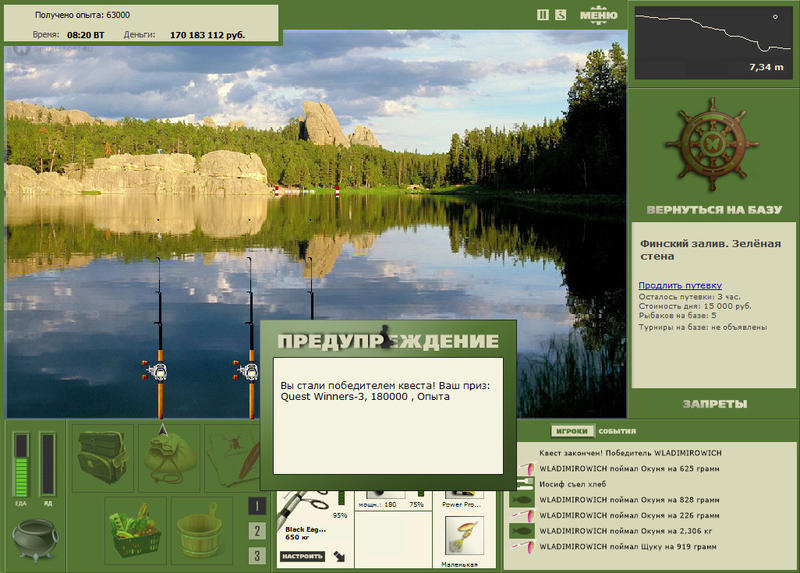Click the ship steering wheel icon

point(712,145)
